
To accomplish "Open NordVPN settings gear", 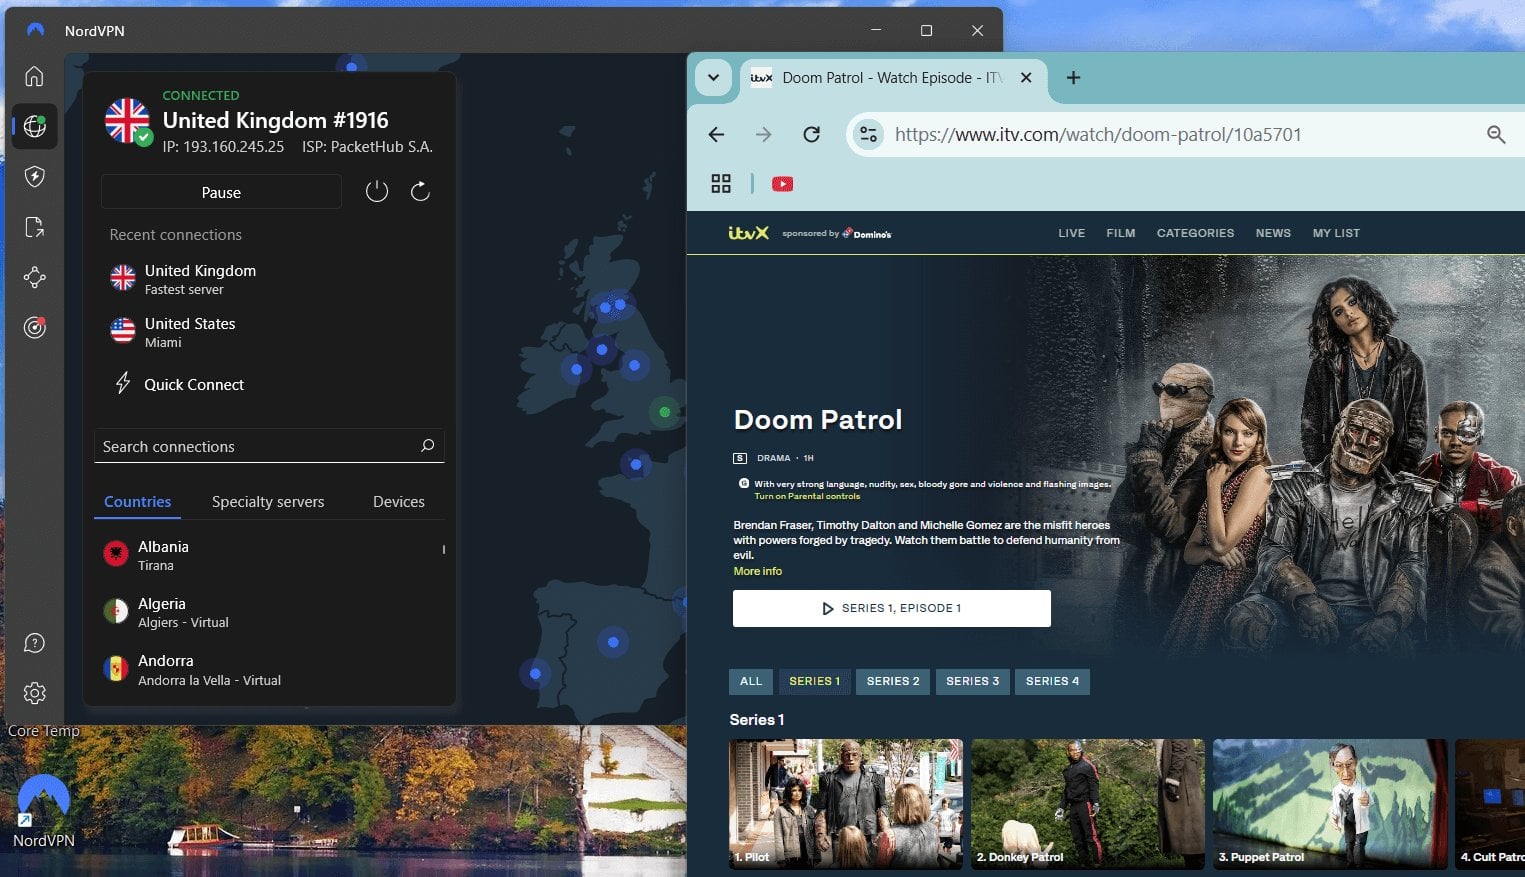I will point(36,692).
